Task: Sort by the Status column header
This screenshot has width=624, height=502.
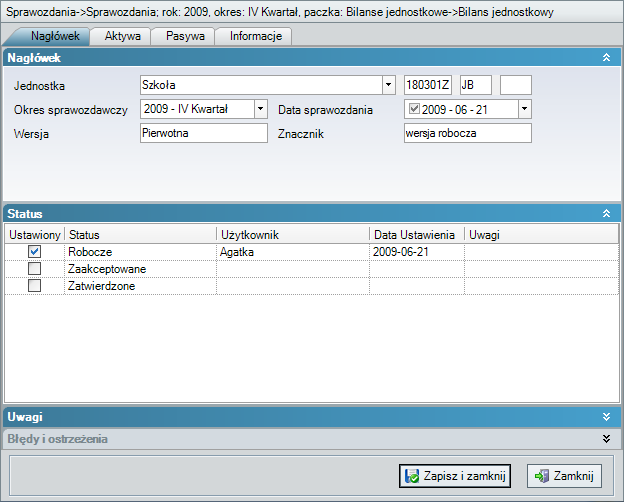Action: (140, 235)
